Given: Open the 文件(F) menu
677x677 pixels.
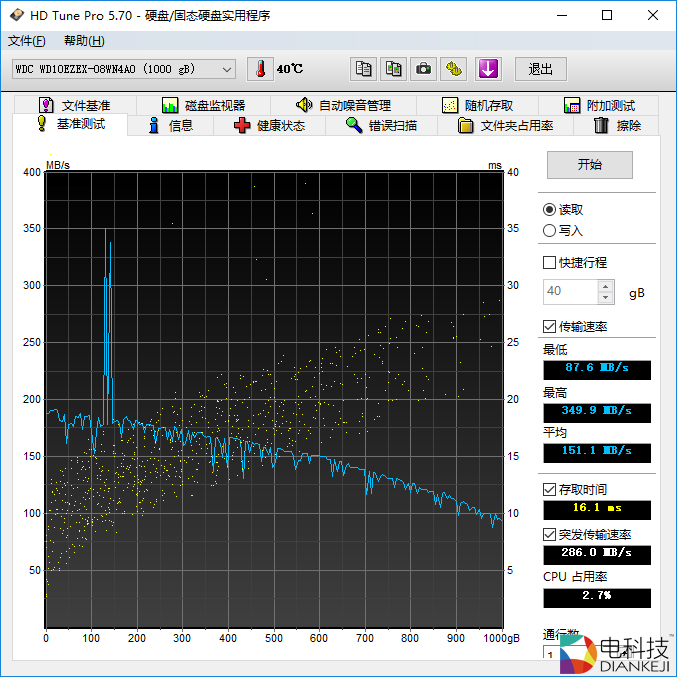Looking at the screenshot, I should click(x=27, y=41).
